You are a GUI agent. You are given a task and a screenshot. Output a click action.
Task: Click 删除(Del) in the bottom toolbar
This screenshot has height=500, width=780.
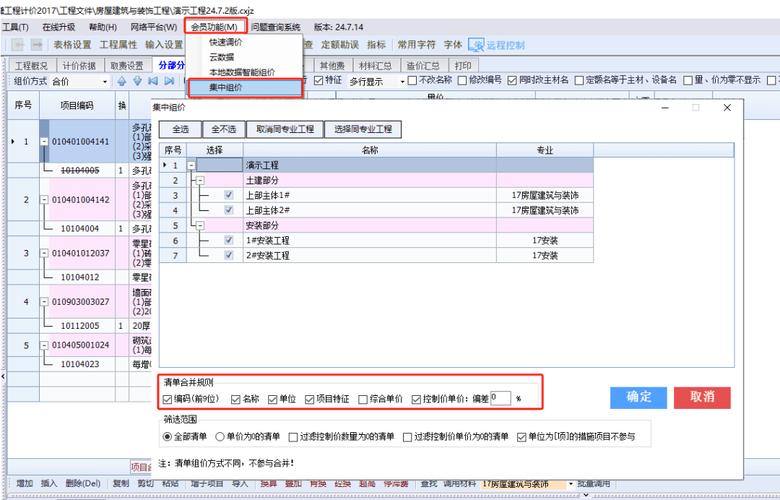[x=83, y=484]
